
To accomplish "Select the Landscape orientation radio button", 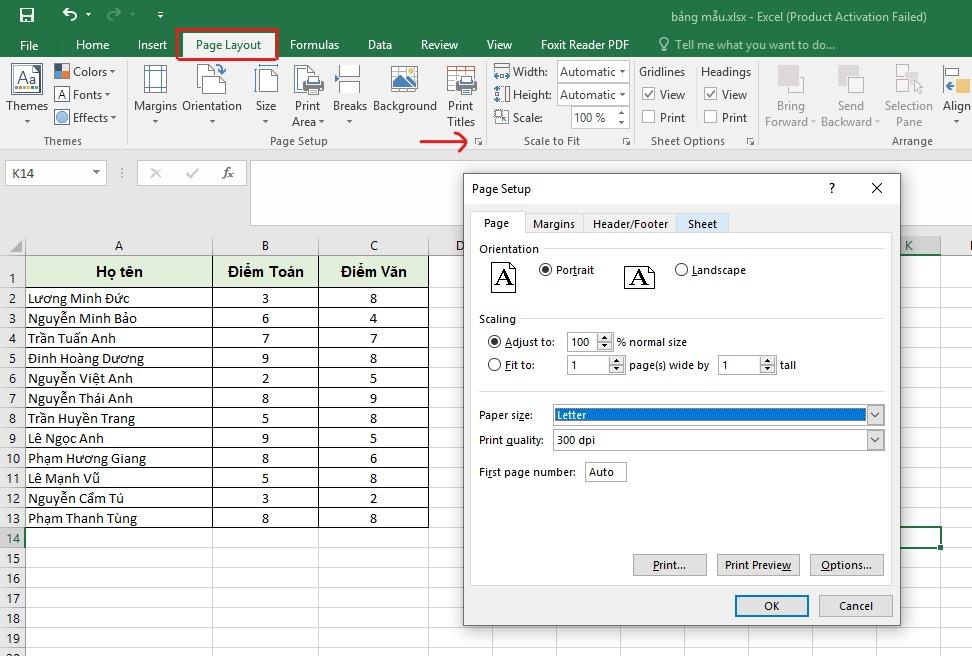I will point(682,269).
